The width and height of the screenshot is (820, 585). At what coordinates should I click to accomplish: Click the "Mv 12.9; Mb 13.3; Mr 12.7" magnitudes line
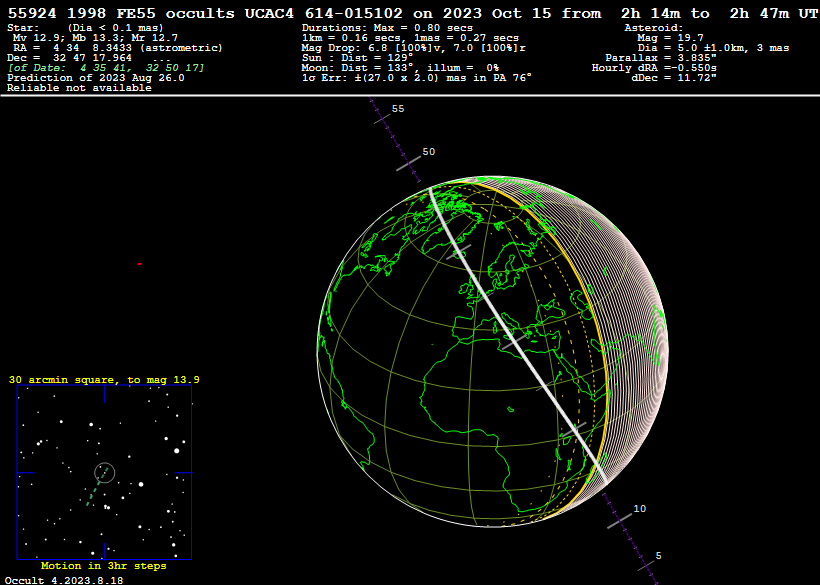(x=95, y=38)
